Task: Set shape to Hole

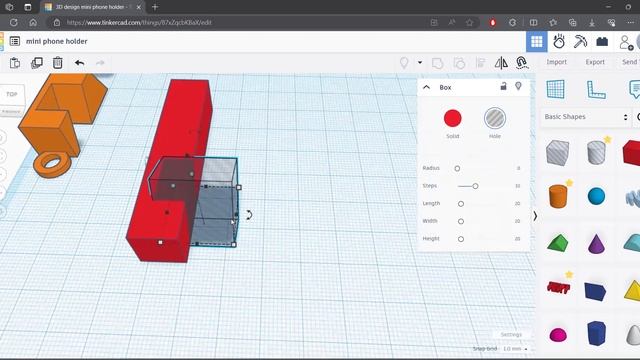Action: [x=495, y=118]
